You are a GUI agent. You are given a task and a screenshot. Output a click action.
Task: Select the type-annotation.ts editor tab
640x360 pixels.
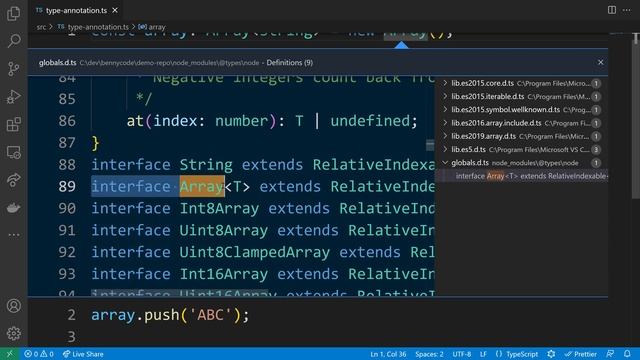tap(76, 10)
